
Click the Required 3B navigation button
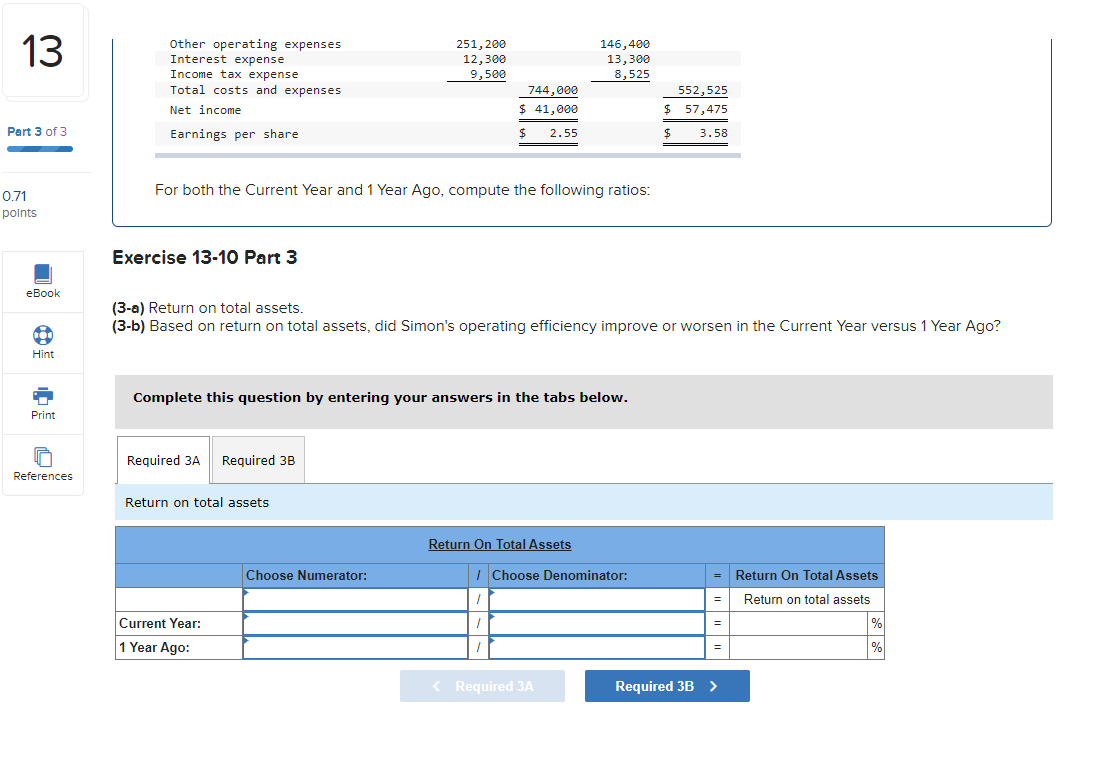pyautogui.click(x=667, y=686)
